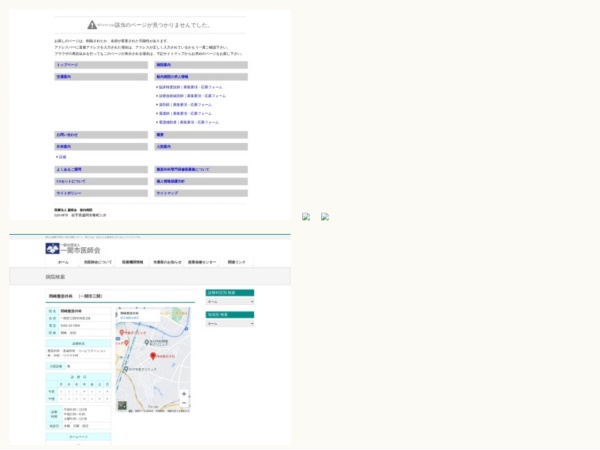This screenshot has height=450, width=600.
Task: Go to 関連リンク navigation item
Action: [237, 262]
